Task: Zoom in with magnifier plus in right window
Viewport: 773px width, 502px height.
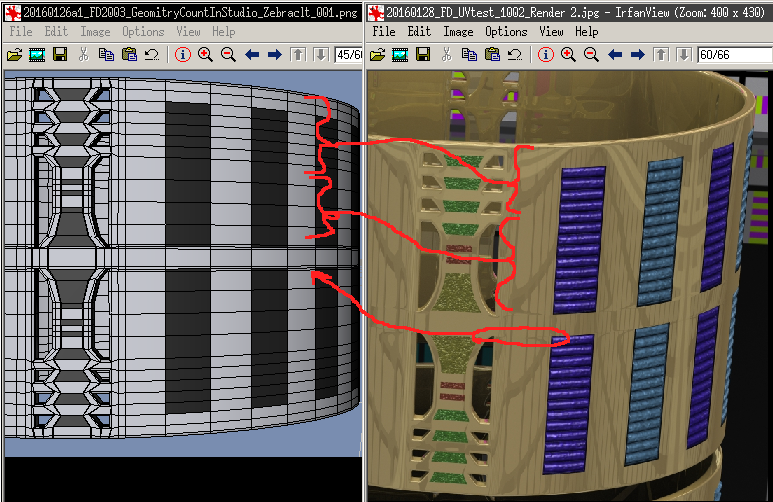Action: [568, 54]
